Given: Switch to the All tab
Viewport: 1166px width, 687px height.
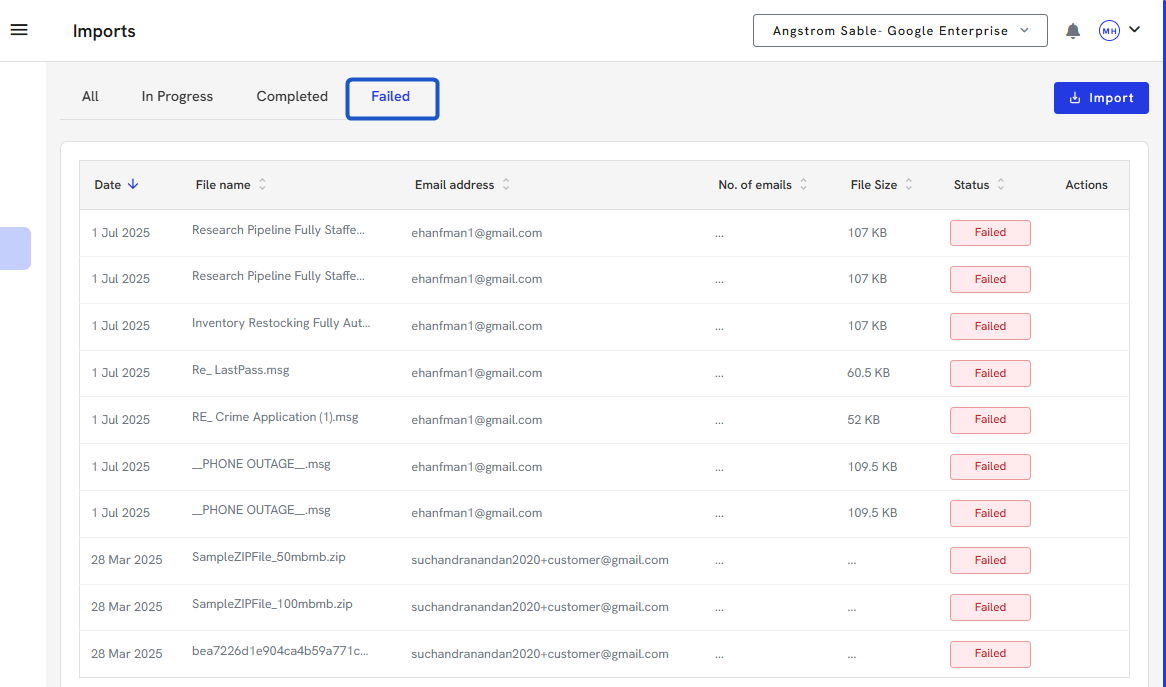Looking at the screenshot, I should click(90, 97).
